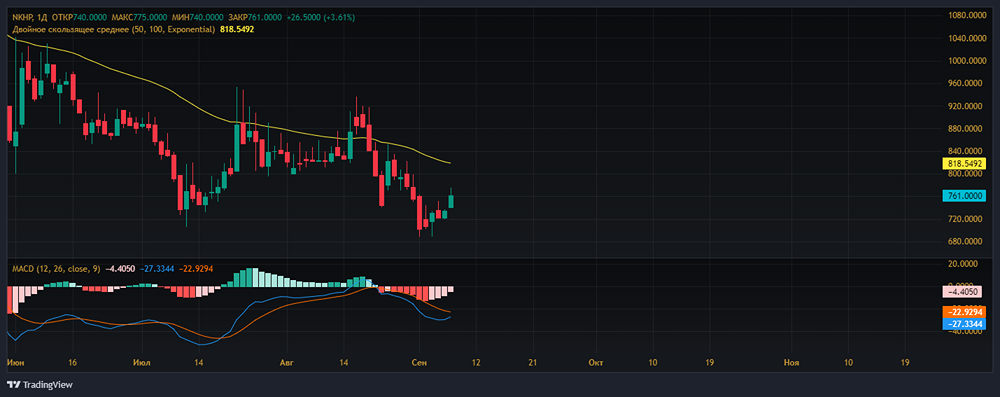Image resolution: width=1000 pixels, height=397 pixels.
Task: Click the 818.5492 value in the moving average legend
Action: 237,29
